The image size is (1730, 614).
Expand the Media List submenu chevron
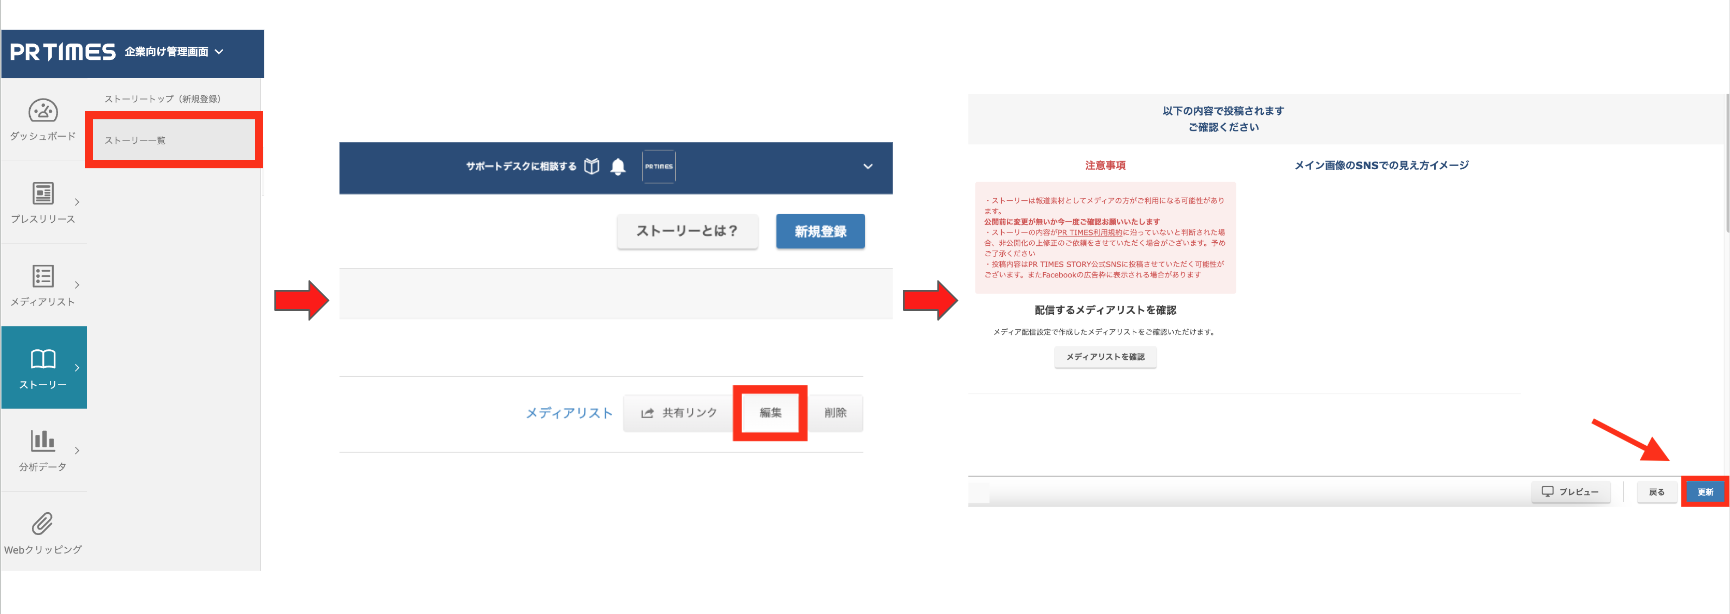[x=77, y=285]
